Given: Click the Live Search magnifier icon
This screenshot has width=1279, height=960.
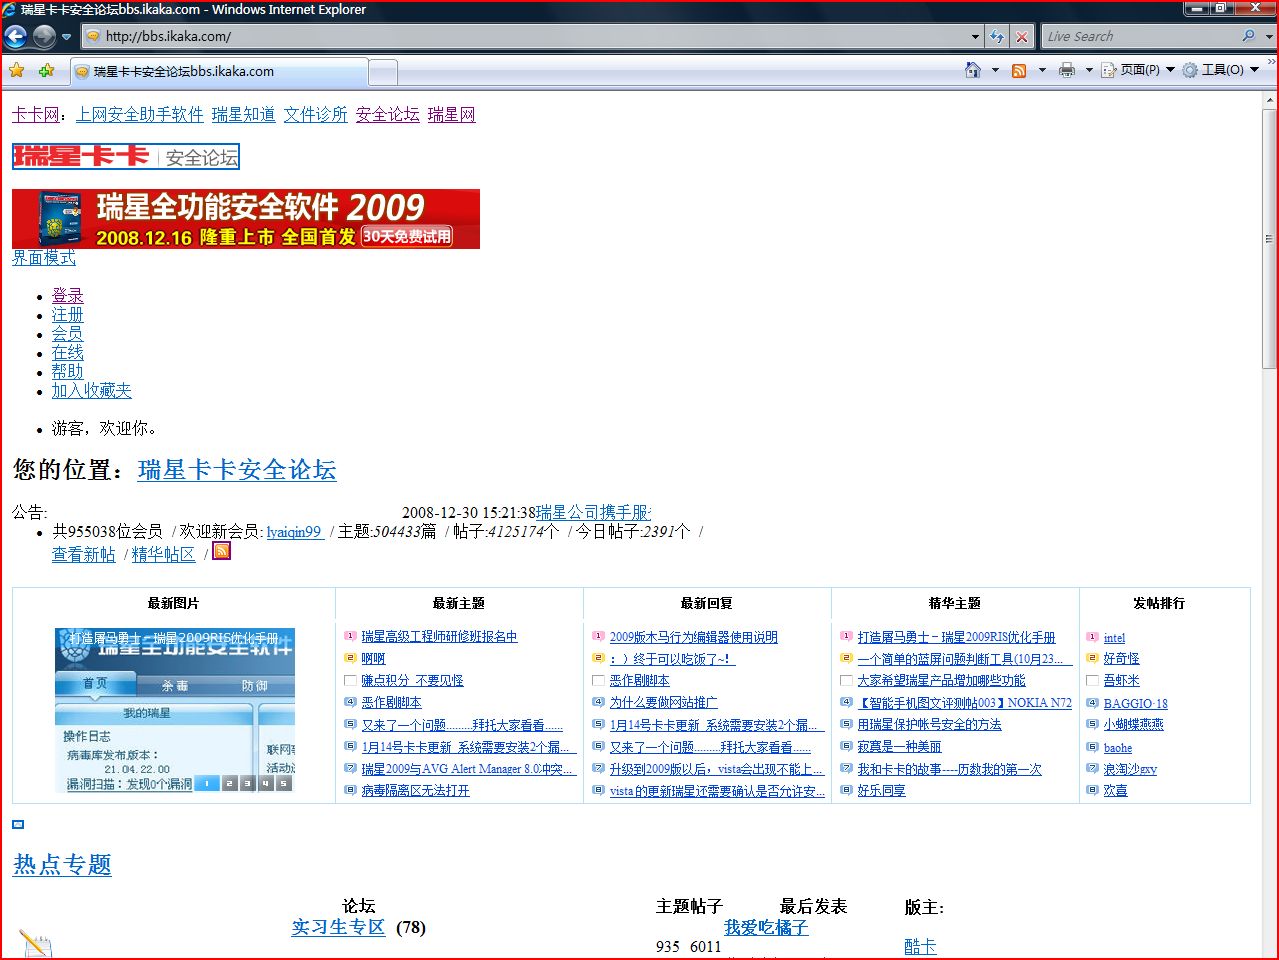Looking at the screenshot, I should 1248,36.
